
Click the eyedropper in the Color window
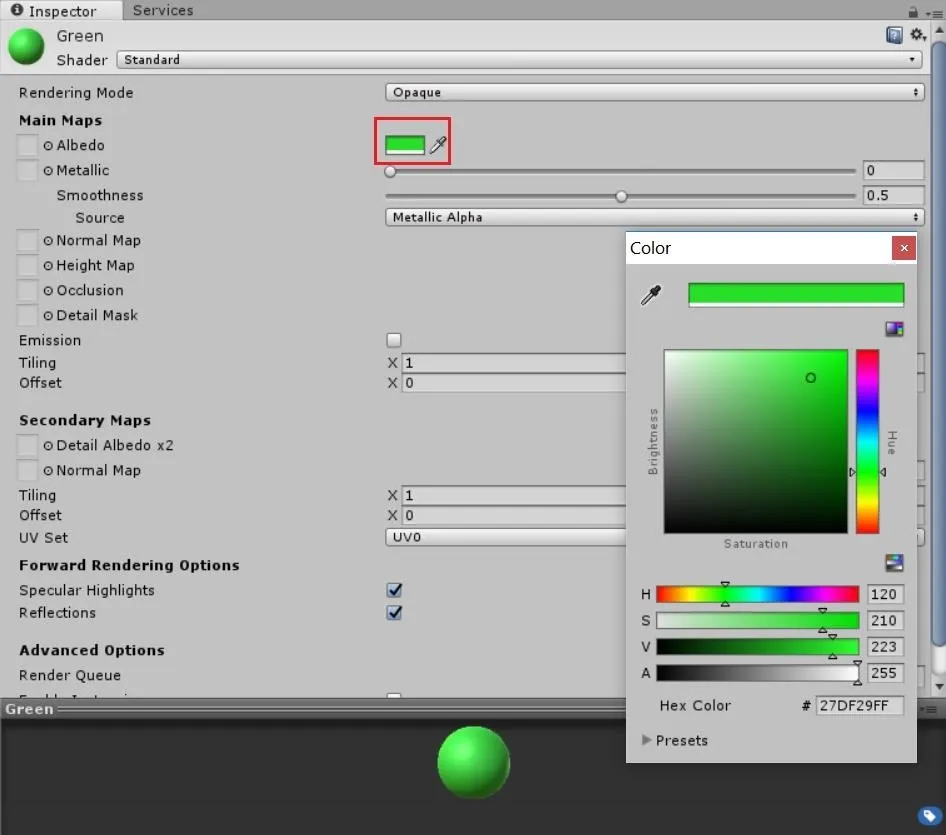(x=651, y=295)
